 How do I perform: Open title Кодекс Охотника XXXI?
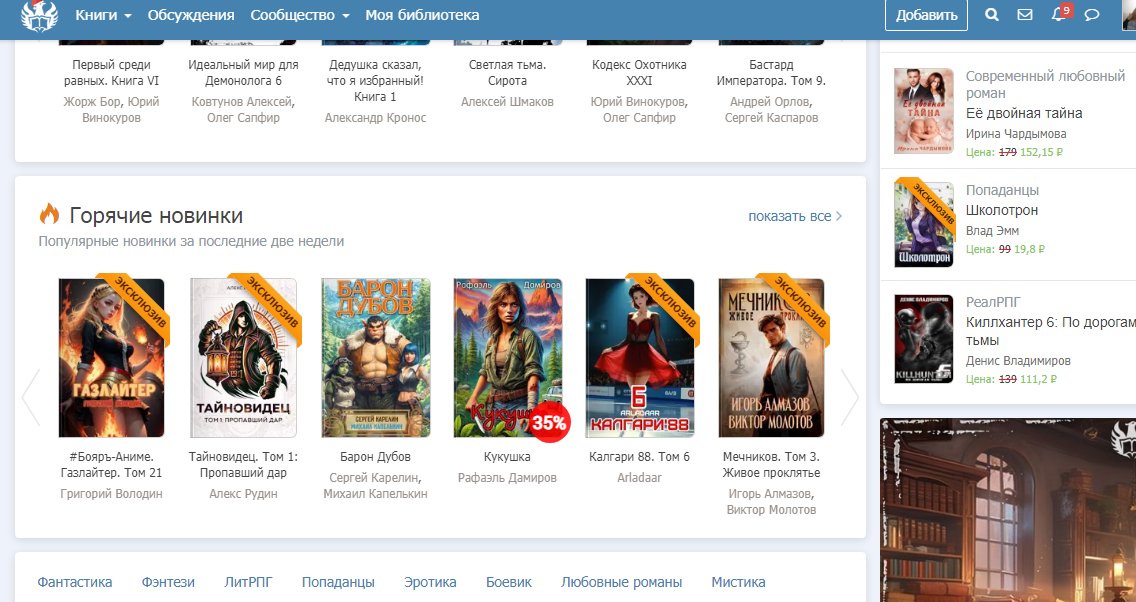(640, 72)
